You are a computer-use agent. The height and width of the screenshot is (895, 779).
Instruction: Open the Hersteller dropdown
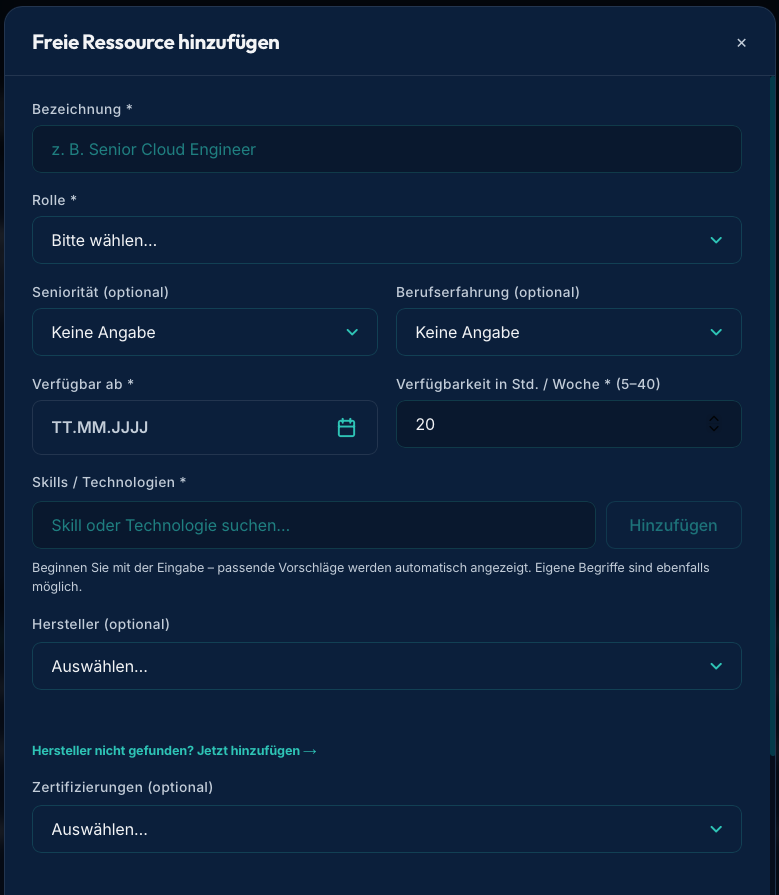(386, 666)
